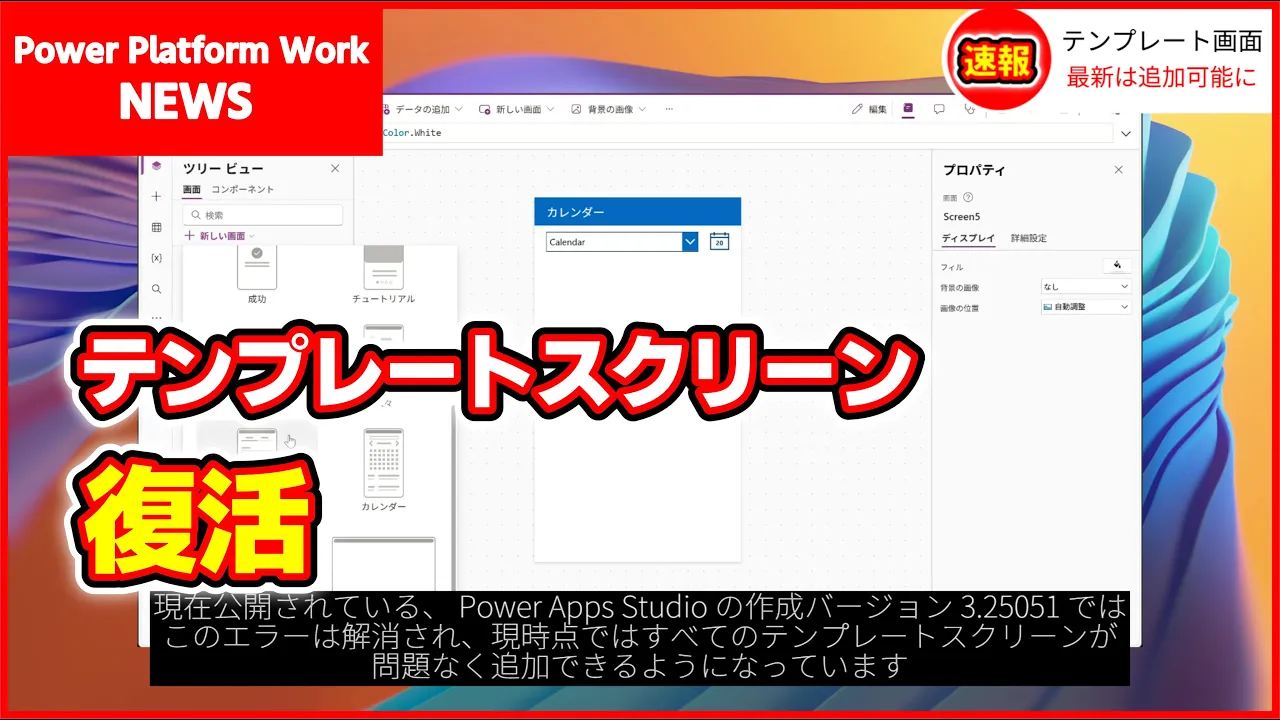Open the 背景の画像 property dropdown showing なし
Viewport: 1280px width, 720px height.
(1086, 287)
